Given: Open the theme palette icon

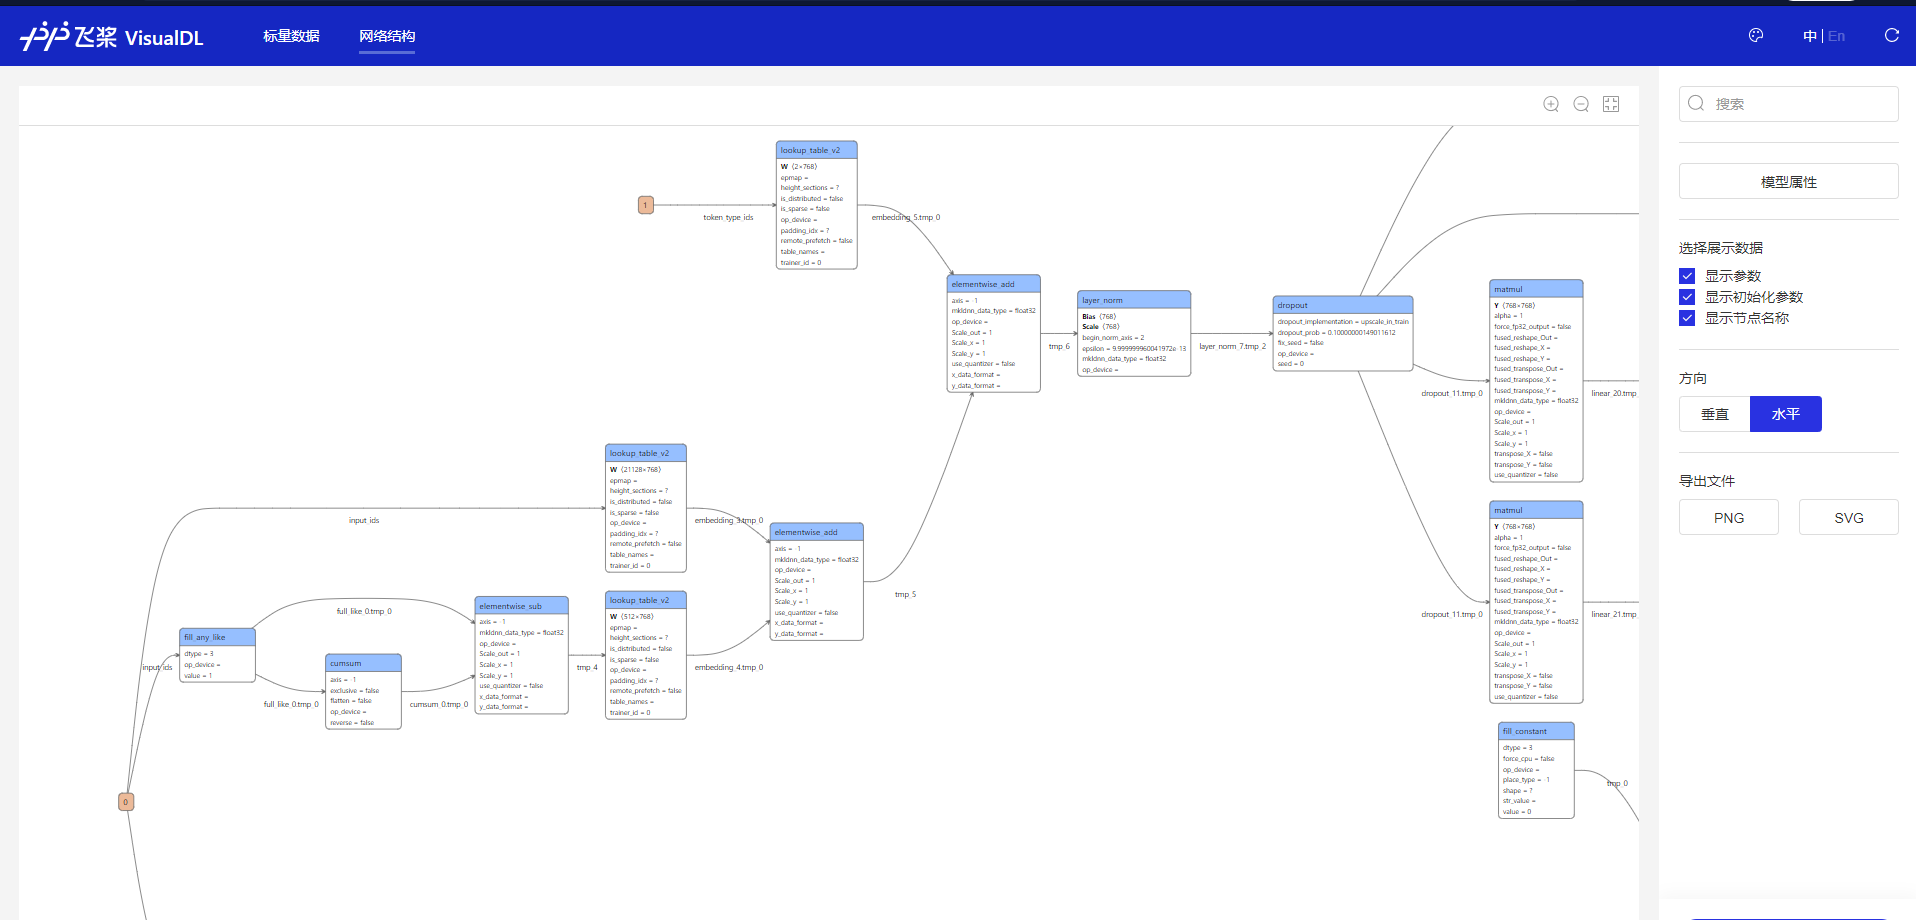Looking at the screenshot, I should point(1756,35).
